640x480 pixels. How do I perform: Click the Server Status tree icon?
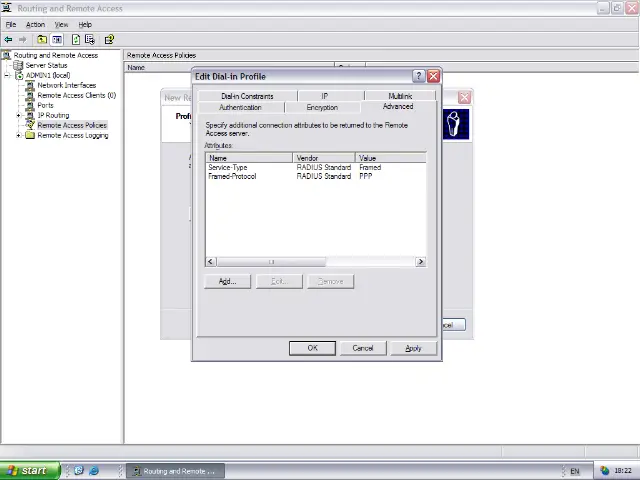click(x=18, y=65)
